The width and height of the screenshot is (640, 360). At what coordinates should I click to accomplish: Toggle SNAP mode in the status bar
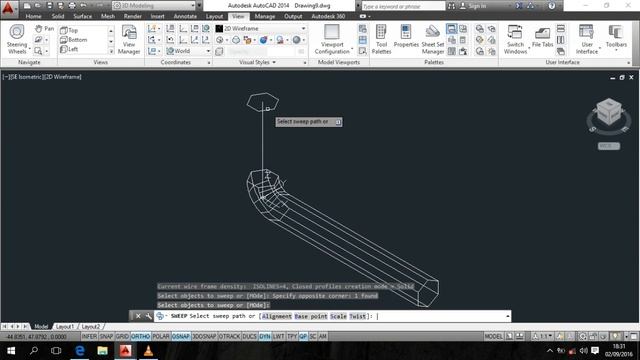pos(106,336)
